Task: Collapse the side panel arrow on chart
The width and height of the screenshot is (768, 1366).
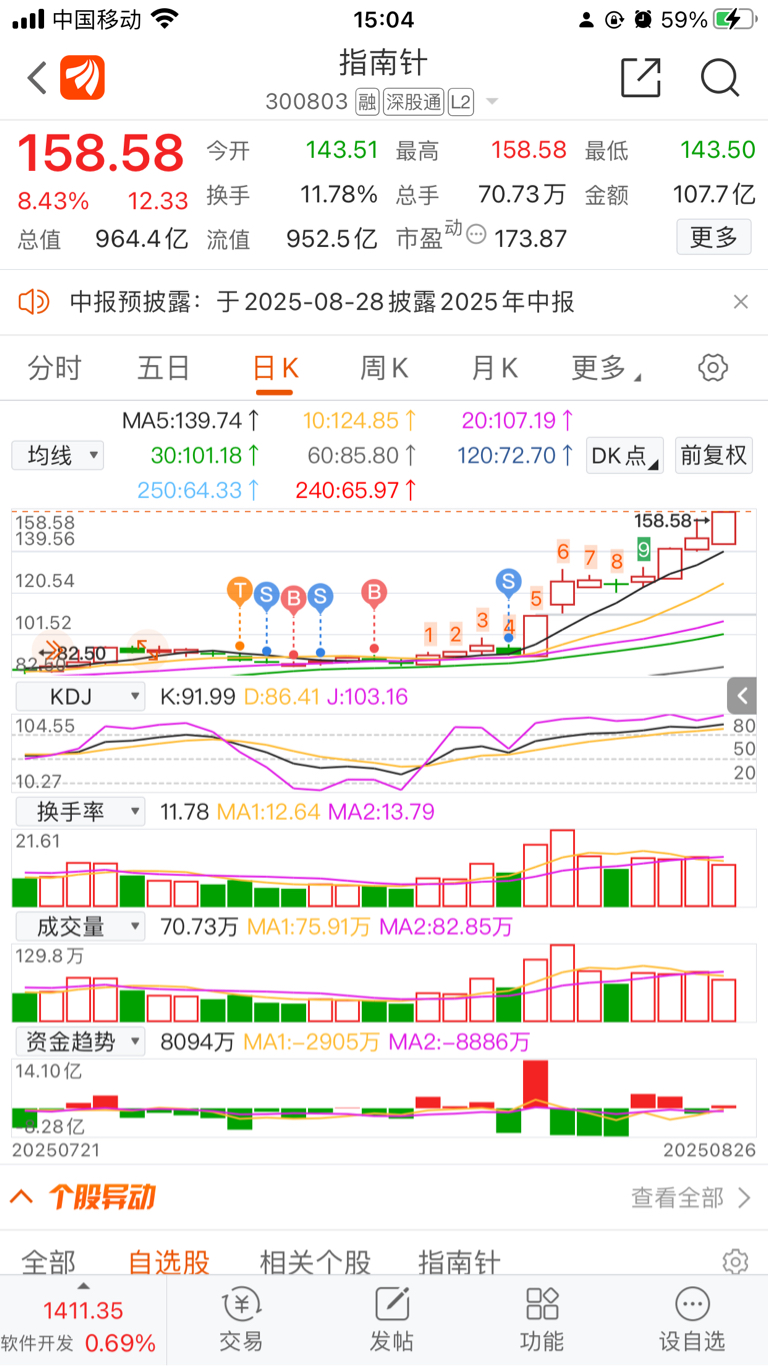Action: pos(741,696)
